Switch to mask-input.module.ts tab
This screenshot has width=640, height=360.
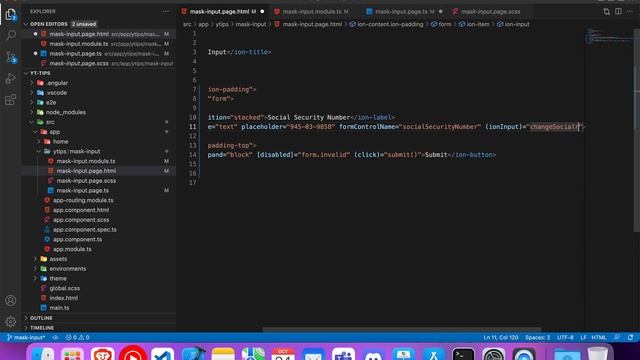click(312, 11)
